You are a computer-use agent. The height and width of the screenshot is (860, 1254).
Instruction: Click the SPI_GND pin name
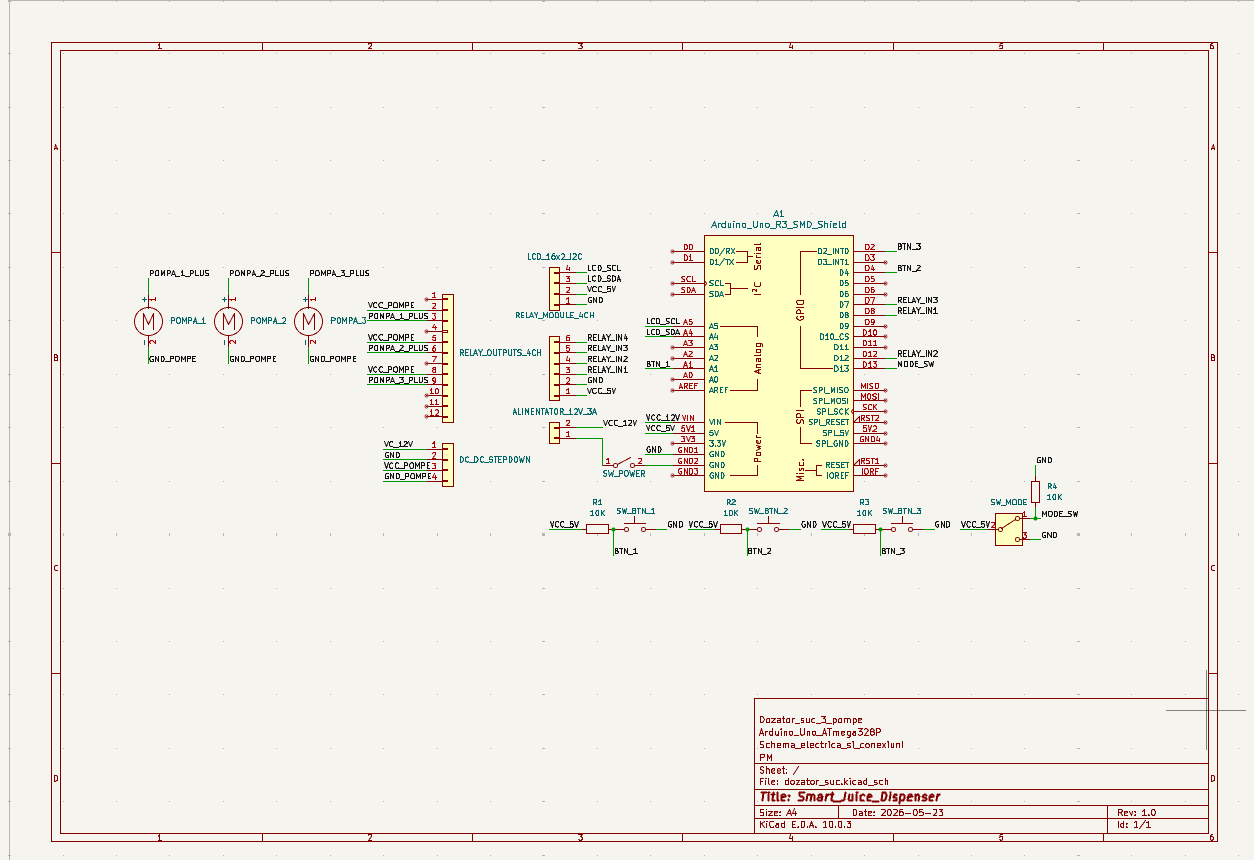point(832,444)
